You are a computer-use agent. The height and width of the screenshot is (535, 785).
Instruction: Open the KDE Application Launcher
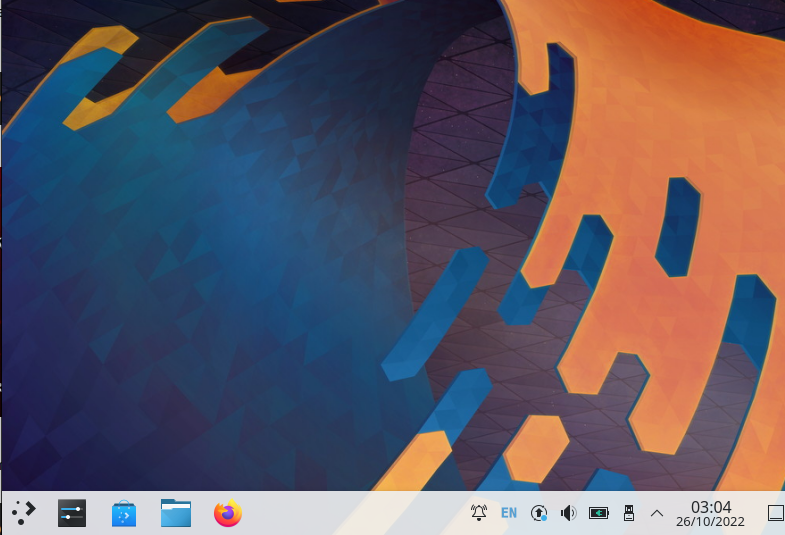[x=23, y=513]
